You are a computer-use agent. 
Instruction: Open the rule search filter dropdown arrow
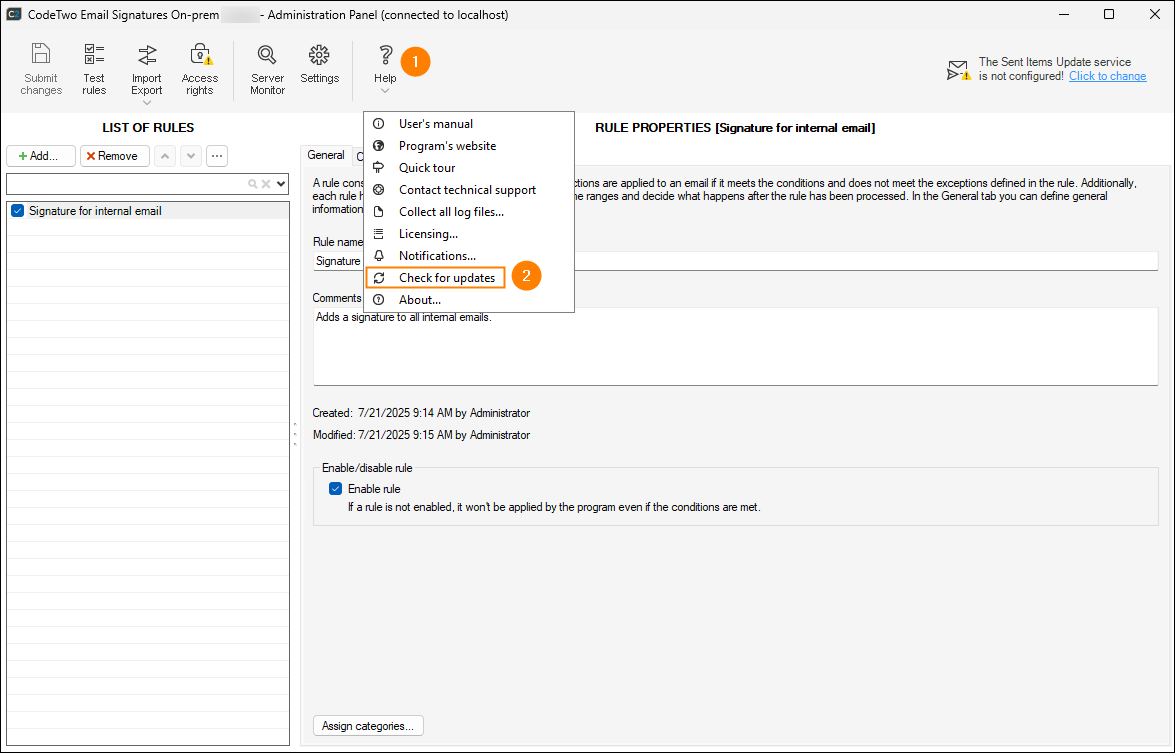(281, 184)
